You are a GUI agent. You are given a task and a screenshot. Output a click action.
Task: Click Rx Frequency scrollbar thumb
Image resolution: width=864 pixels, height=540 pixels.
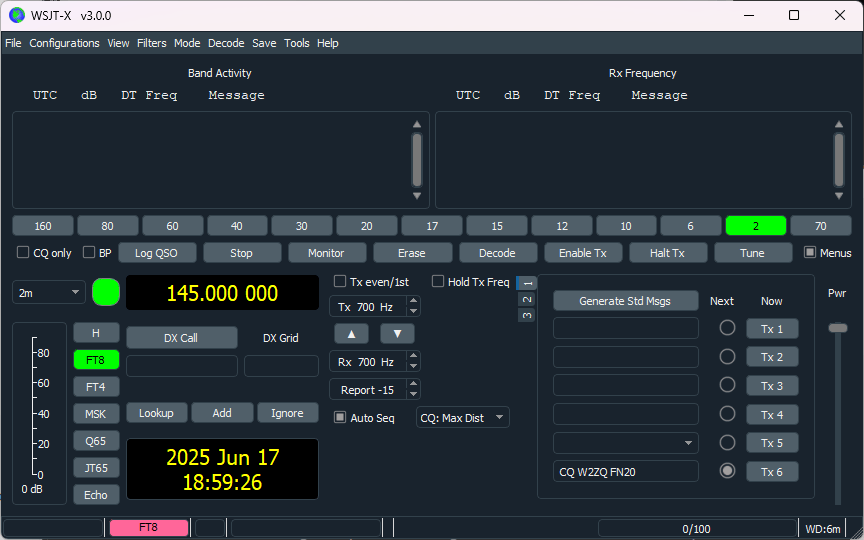[x=839, y=160]
